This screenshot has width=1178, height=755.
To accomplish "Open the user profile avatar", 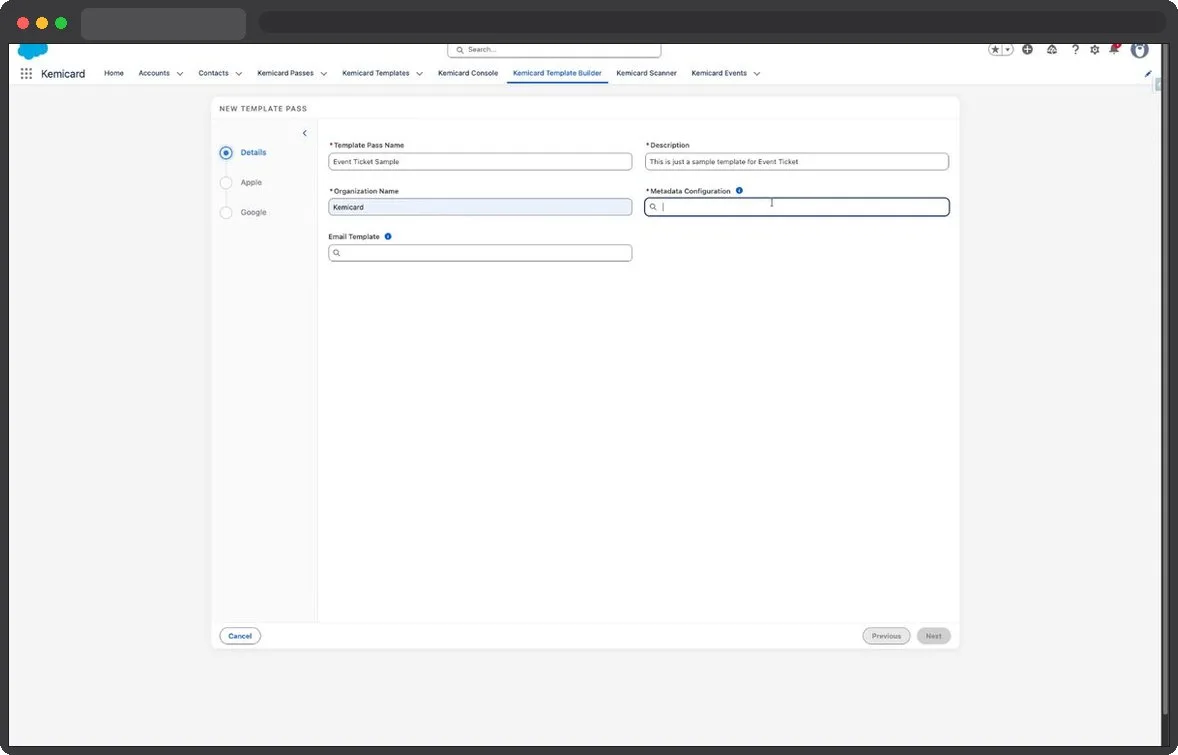I will tap(1140, 50).
